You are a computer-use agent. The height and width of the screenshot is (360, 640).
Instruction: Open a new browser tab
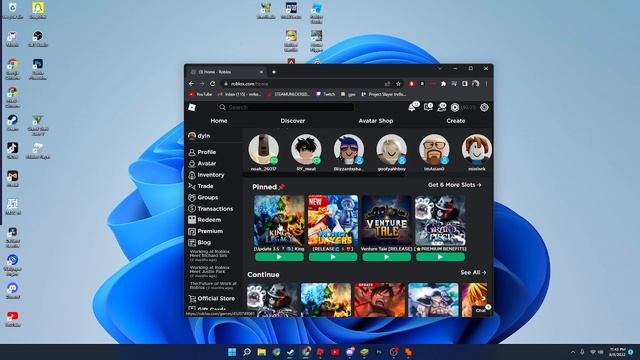[x=274, y=72]
